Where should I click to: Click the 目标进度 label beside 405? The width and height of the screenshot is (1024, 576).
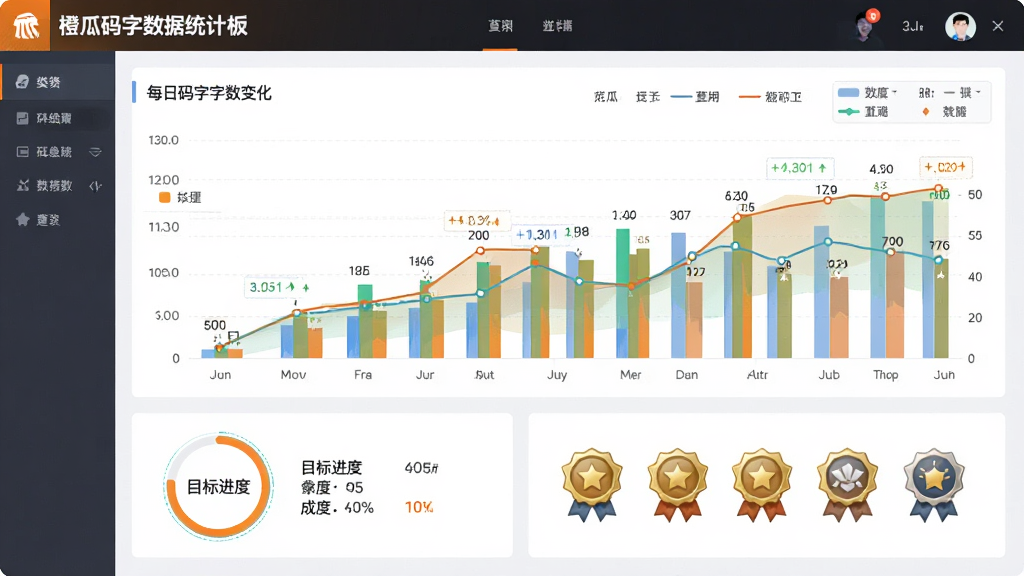[331, 468]
